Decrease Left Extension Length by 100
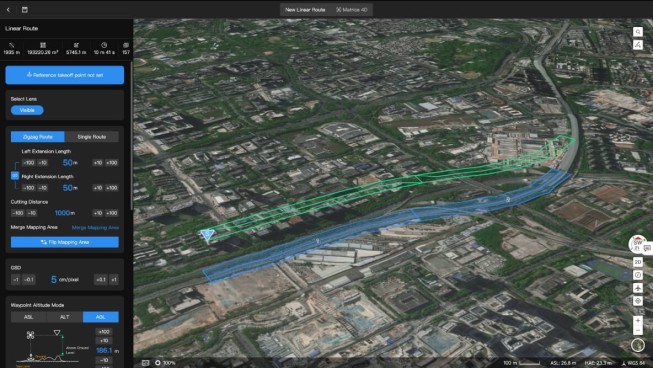This screenshot has width=653, height=368. (29, 163)
